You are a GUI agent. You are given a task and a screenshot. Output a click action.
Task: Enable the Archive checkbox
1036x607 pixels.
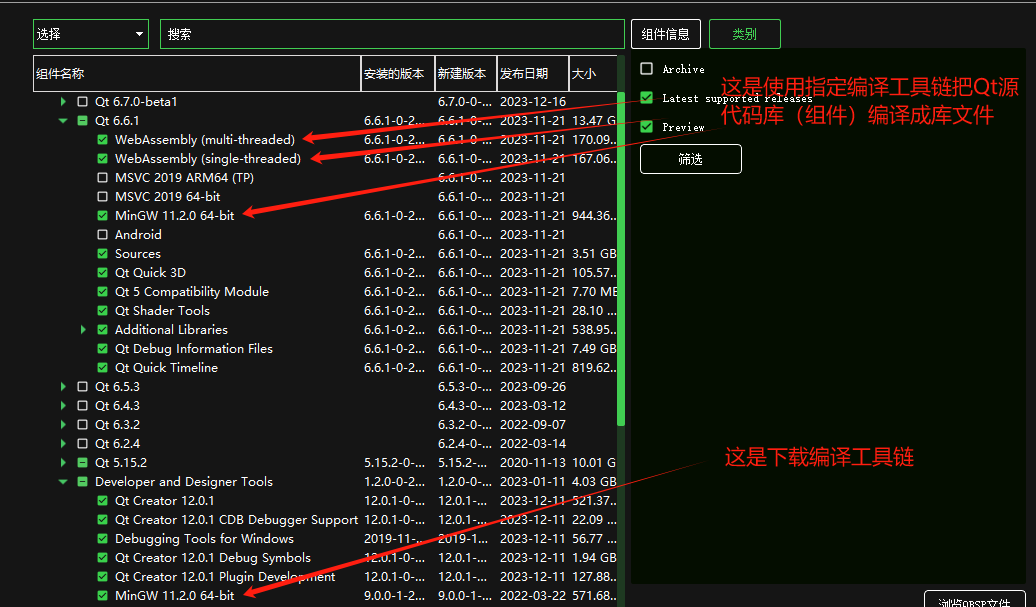[x=647, y=69]
